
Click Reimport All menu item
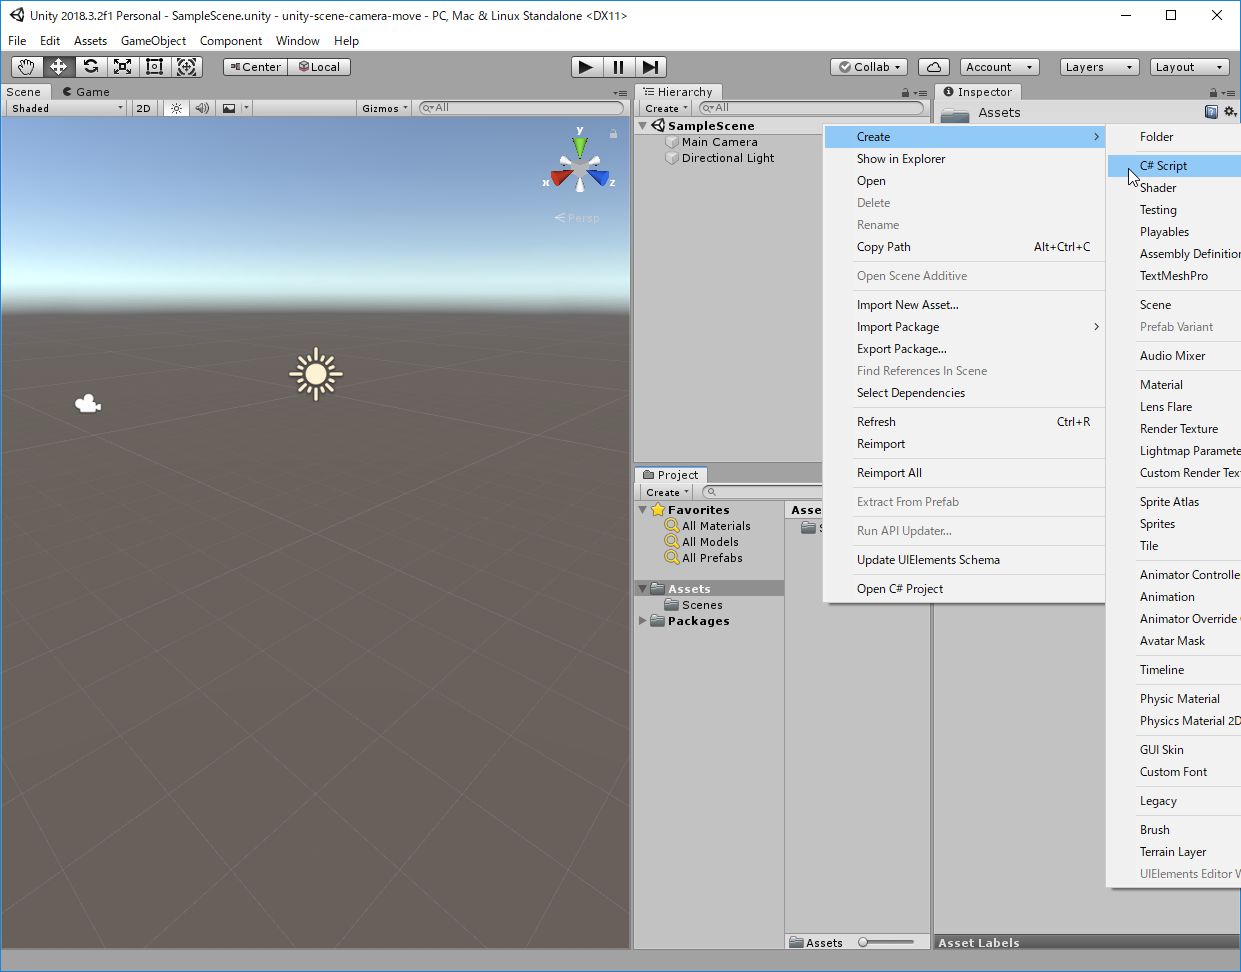coord(964,473)
